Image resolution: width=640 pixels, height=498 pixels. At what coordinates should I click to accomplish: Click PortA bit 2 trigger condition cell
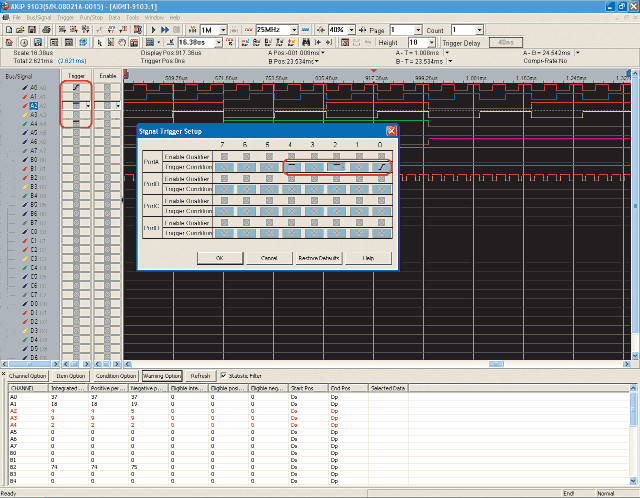coord(335,167)
